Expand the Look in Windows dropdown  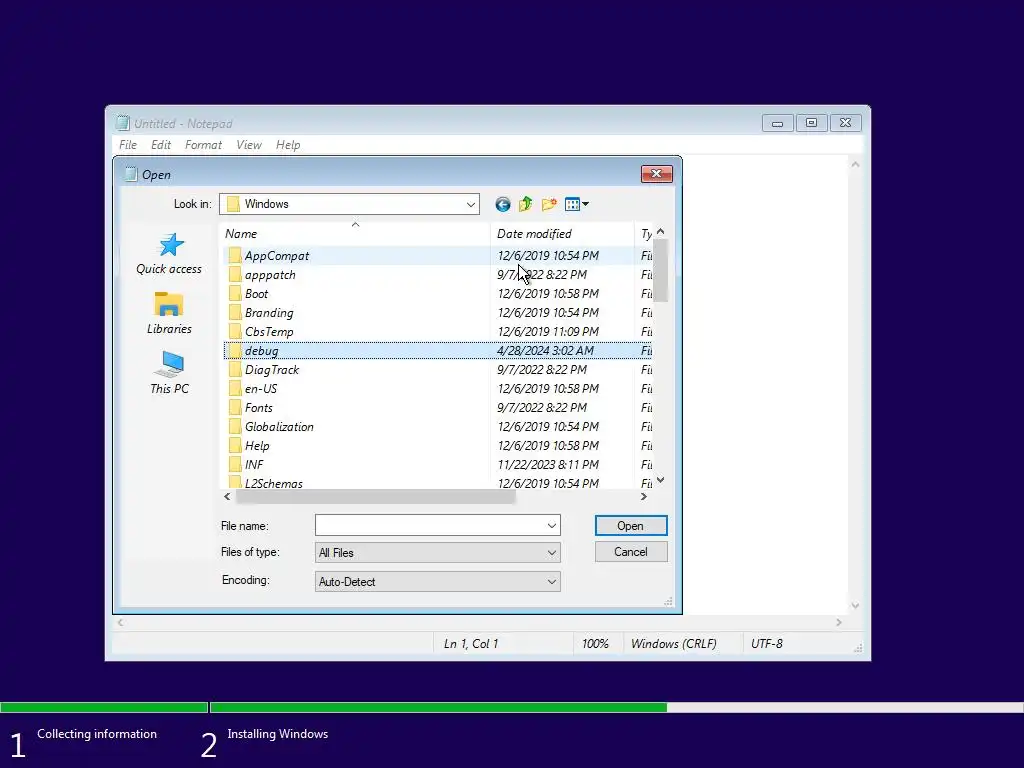click(470, 204)
